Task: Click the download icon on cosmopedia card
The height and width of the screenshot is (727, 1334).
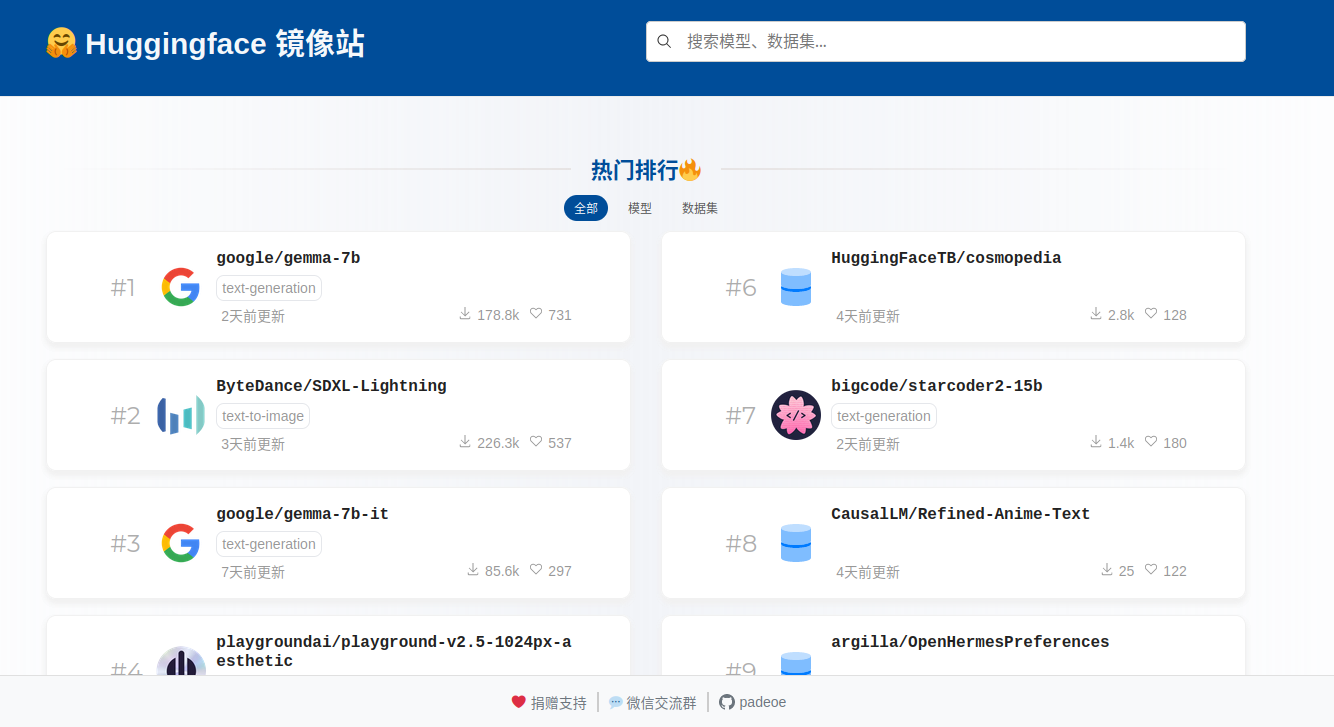Action: click(x=1096, y=314)
